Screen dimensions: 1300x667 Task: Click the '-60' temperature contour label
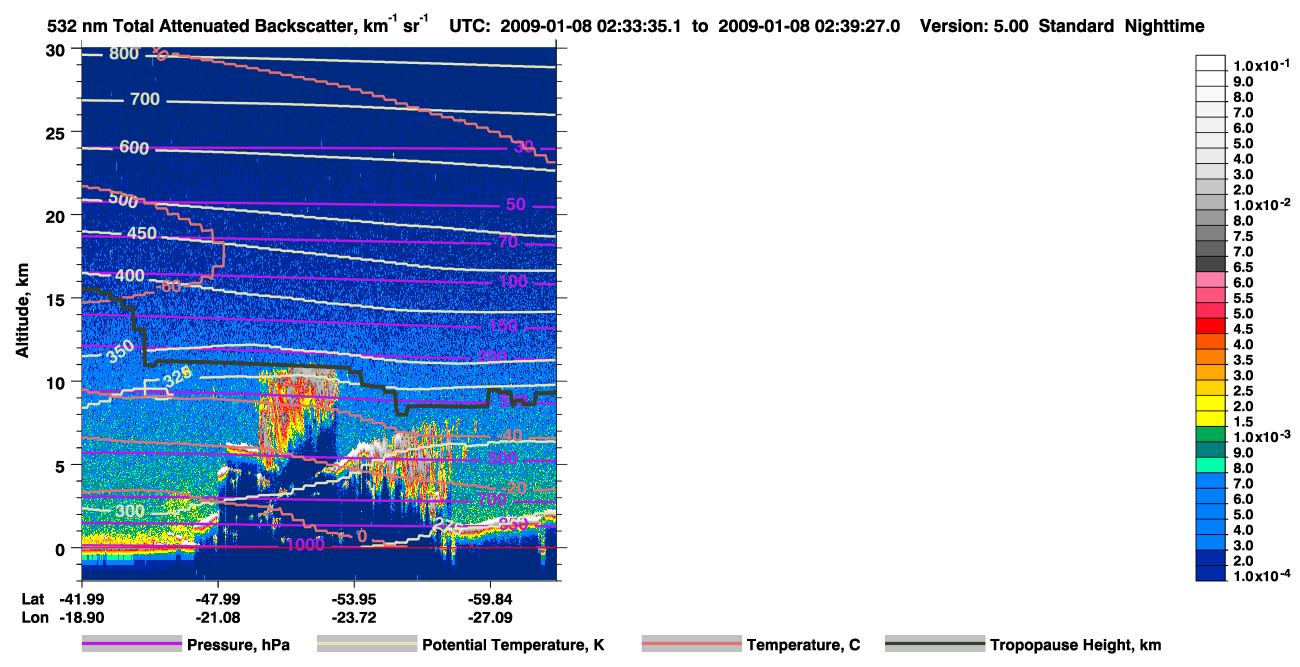(170, 286)
